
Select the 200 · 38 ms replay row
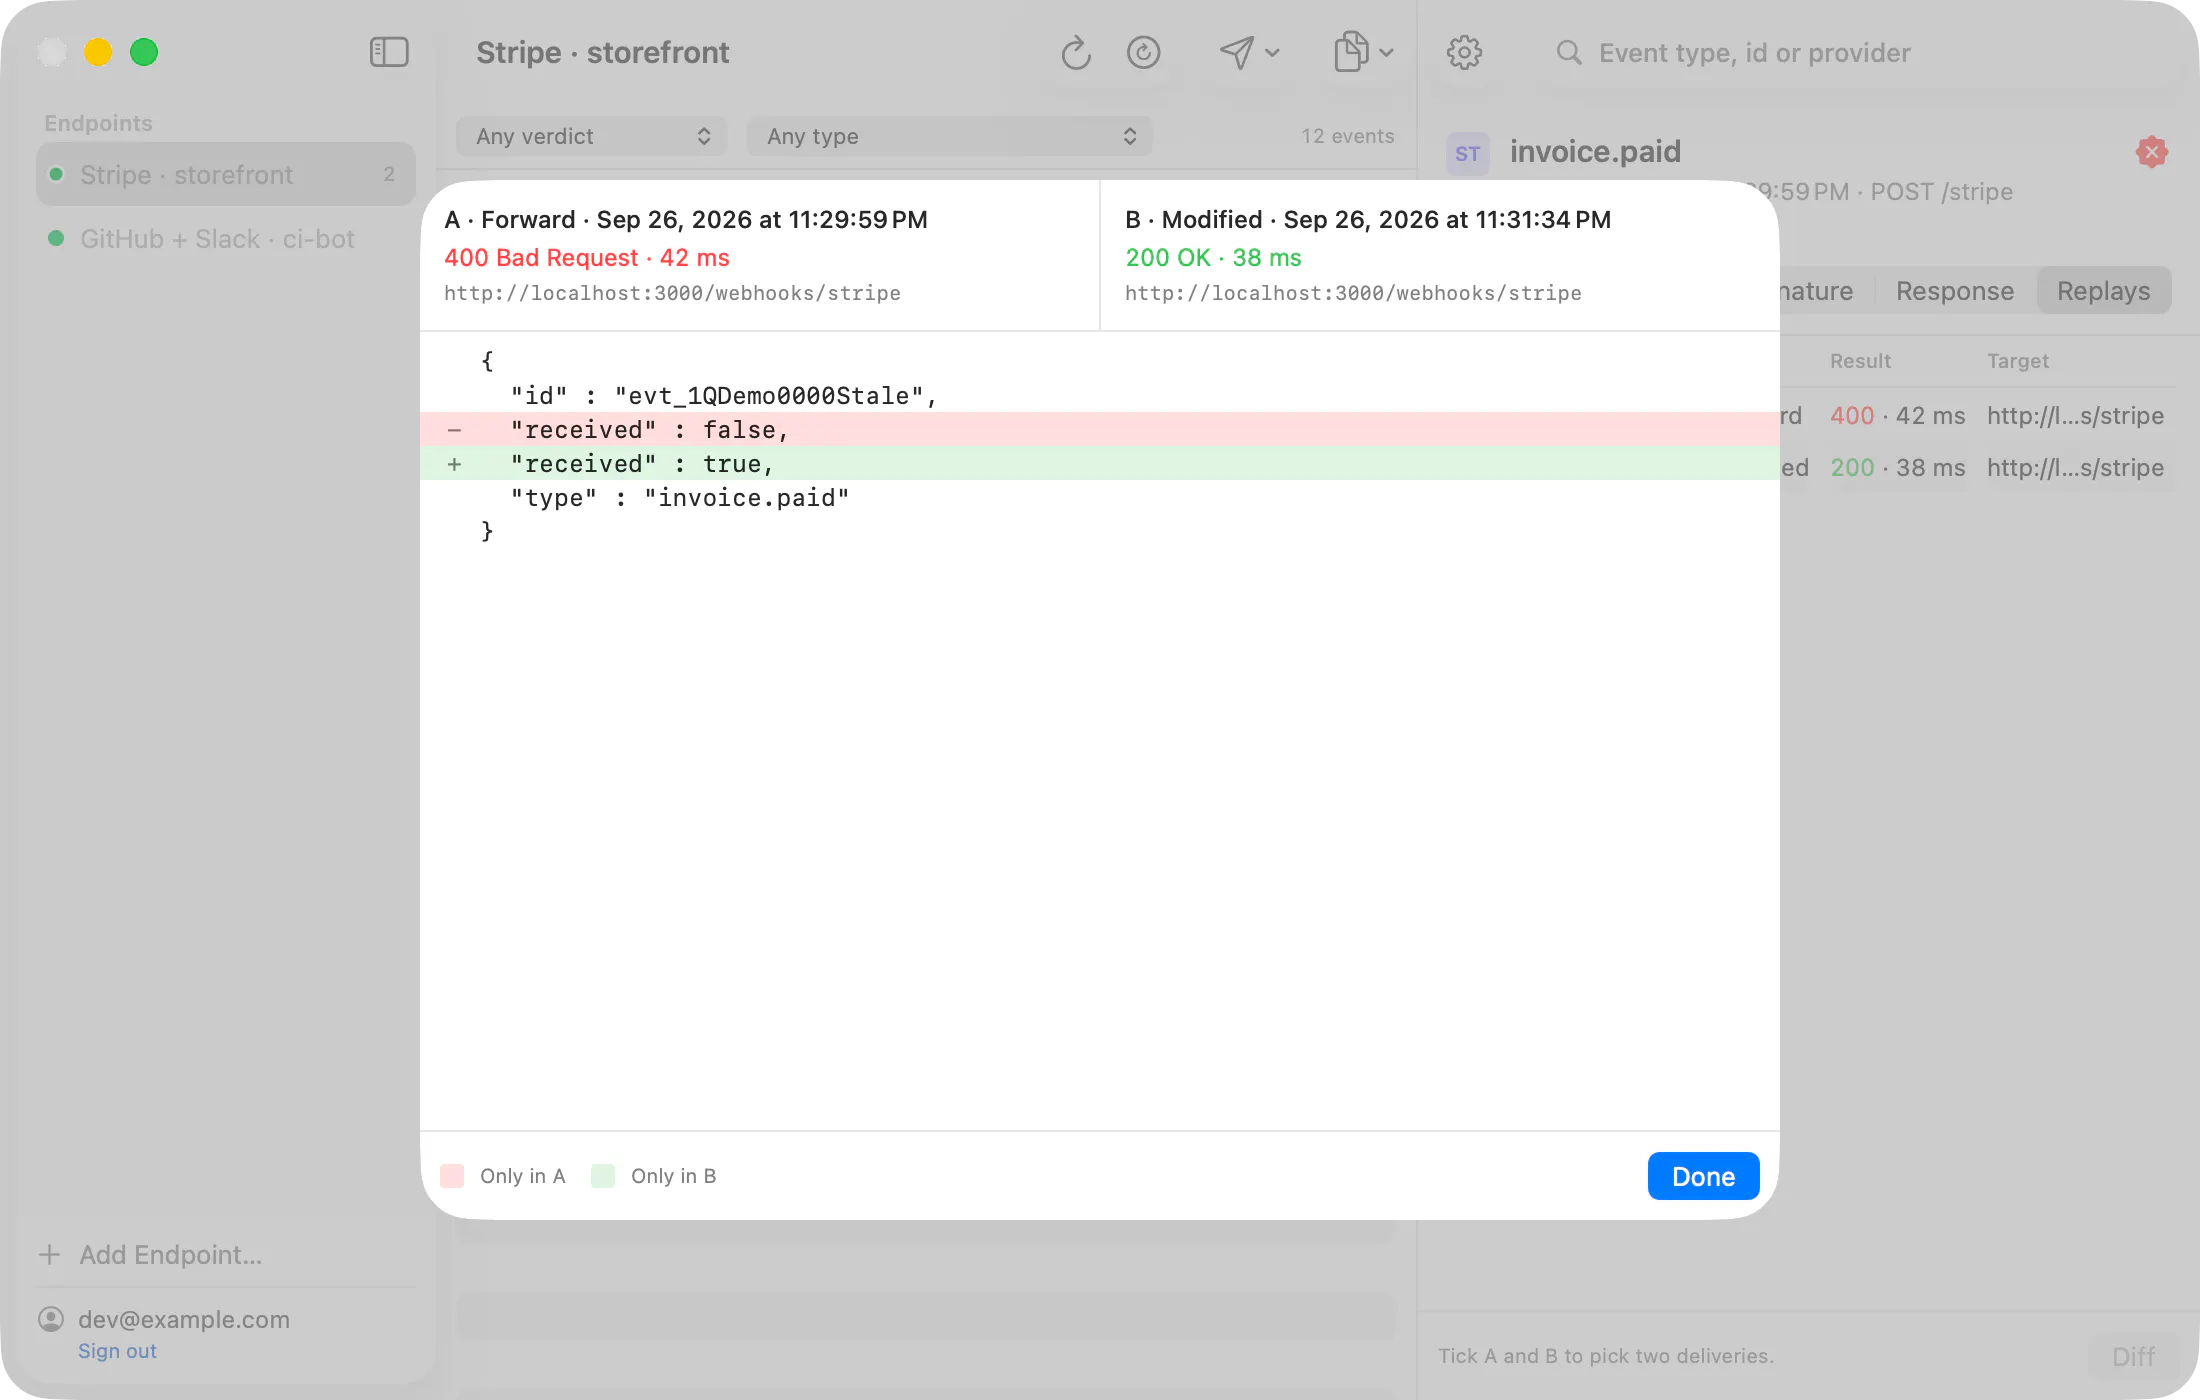1978,467
